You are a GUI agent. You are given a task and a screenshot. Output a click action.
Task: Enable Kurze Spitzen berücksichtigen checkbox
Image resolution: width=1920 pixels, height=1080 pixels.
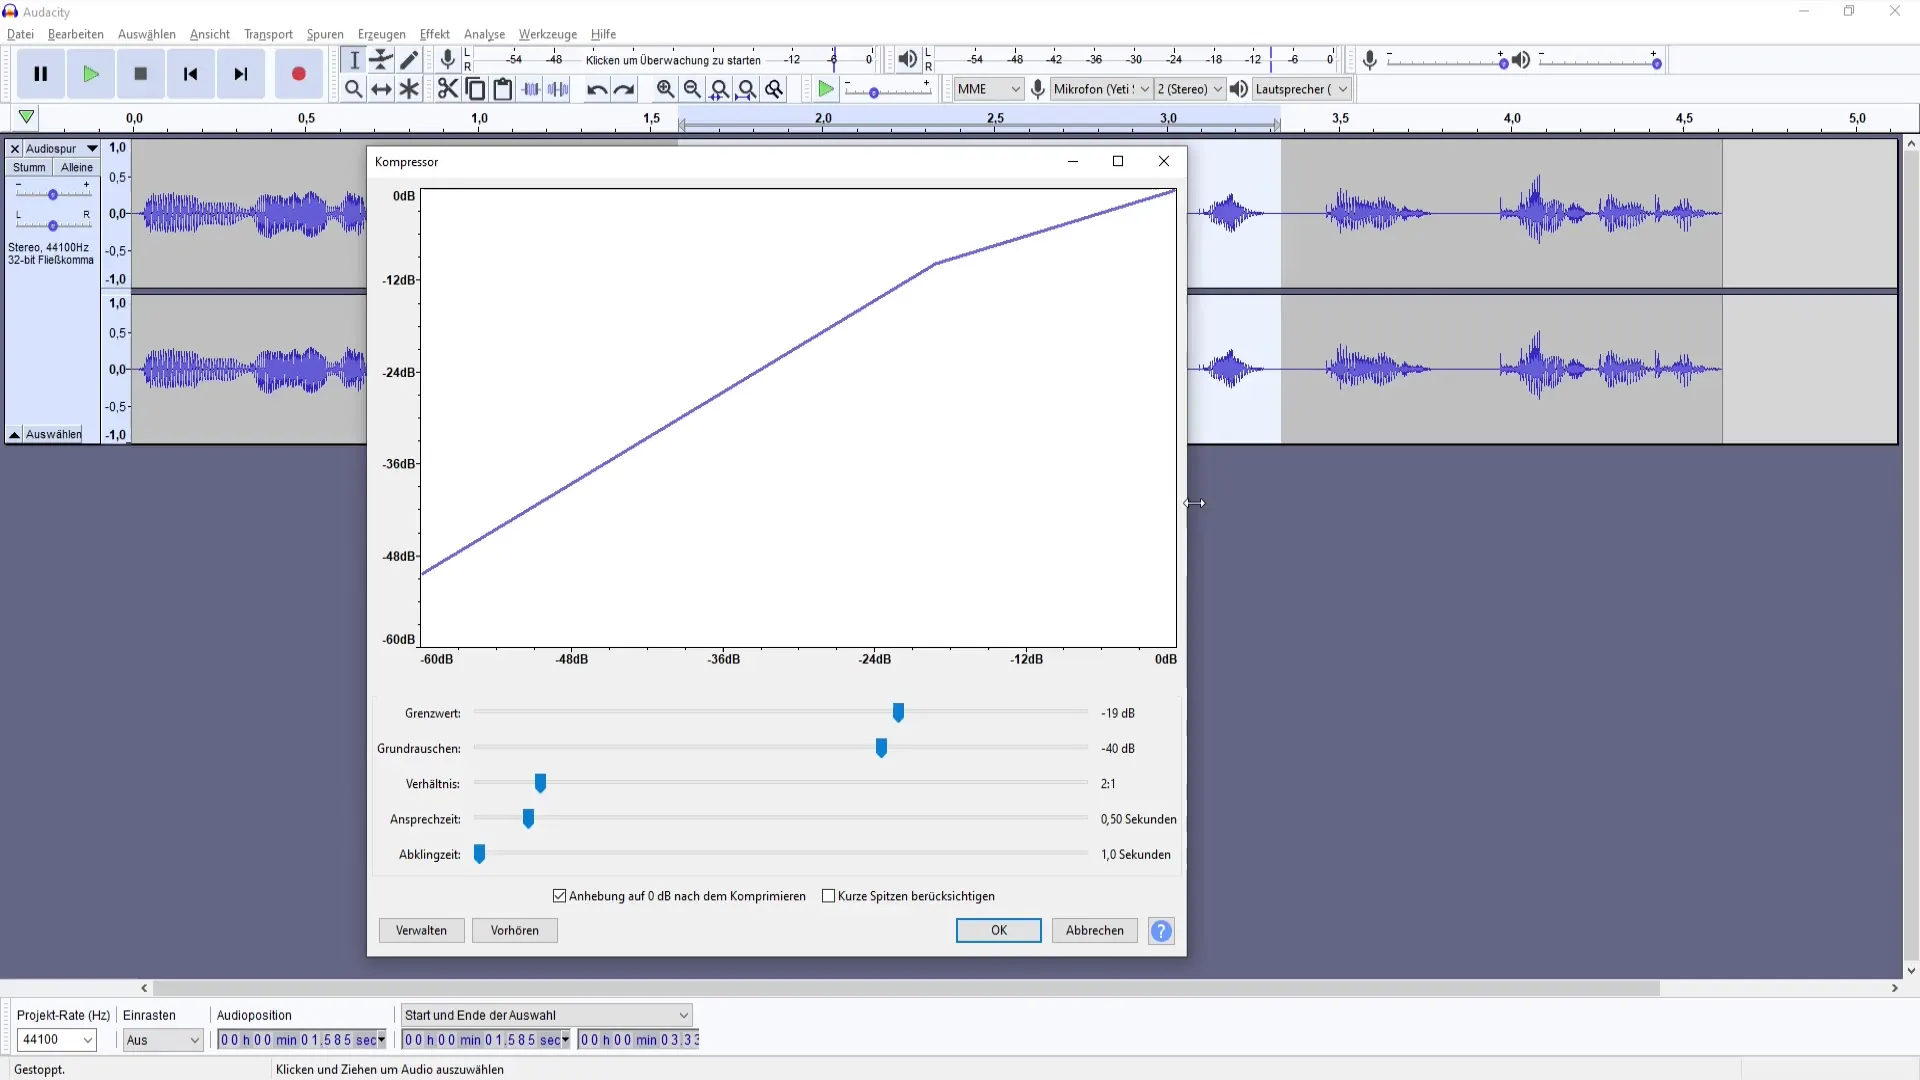[x=828, y=896]
